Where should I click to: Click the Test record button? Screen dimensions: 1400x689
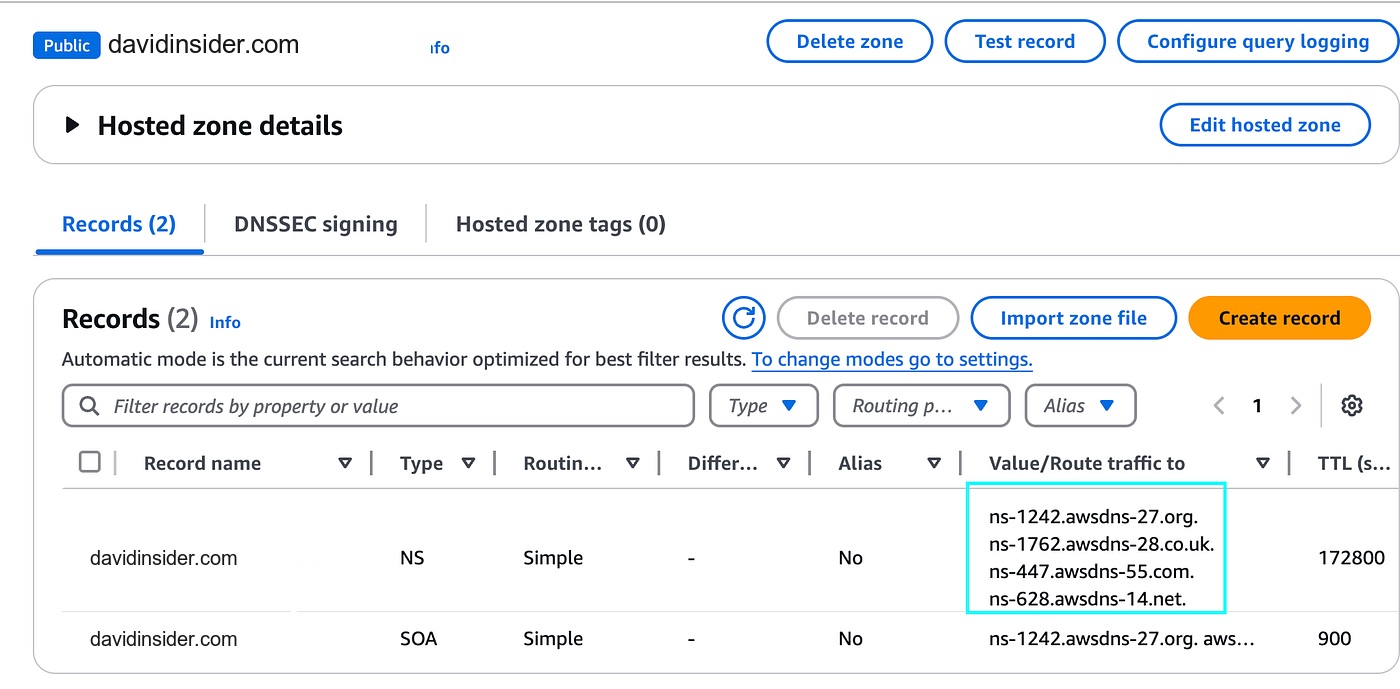(1025, 42)
